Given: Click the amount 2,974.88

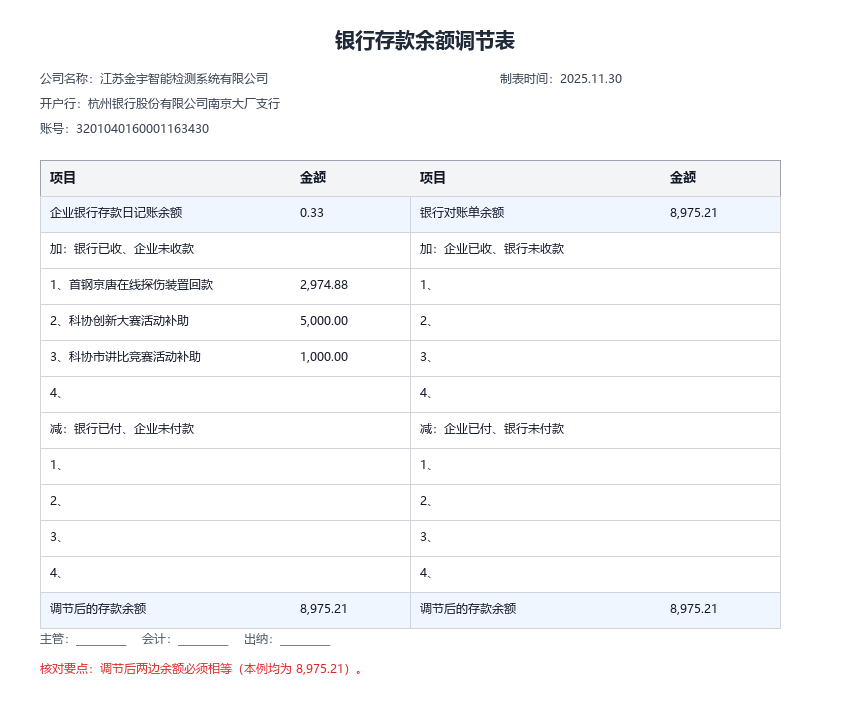Looking at the screenshot, I should pyautogui.click(x=324, y=285).
